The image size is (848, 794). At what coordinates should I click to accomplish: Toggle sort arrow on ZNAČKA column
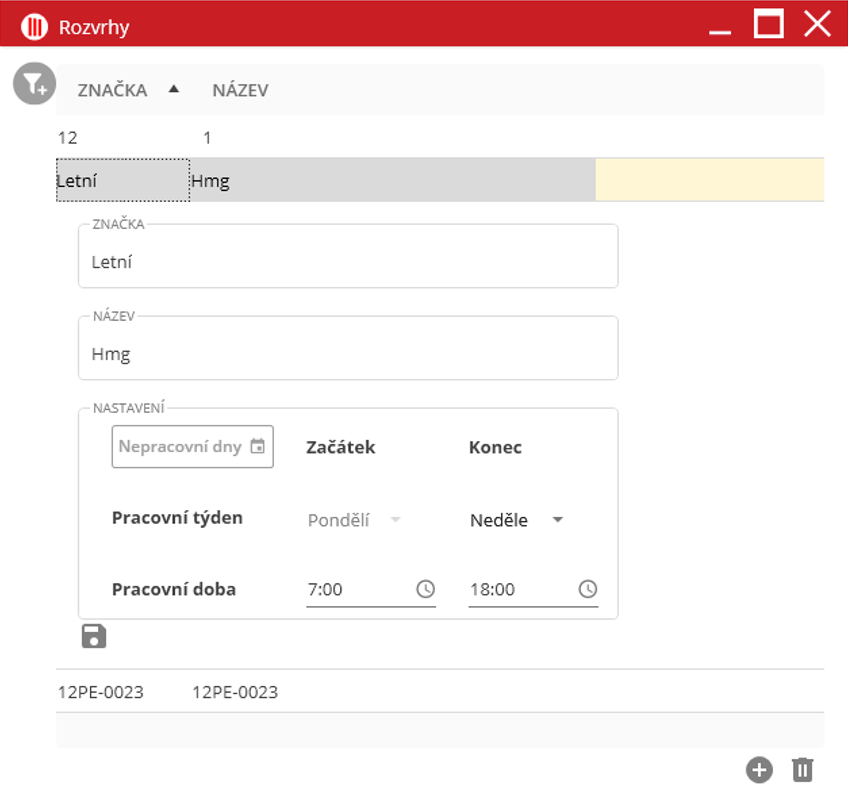tap(174, 89)
